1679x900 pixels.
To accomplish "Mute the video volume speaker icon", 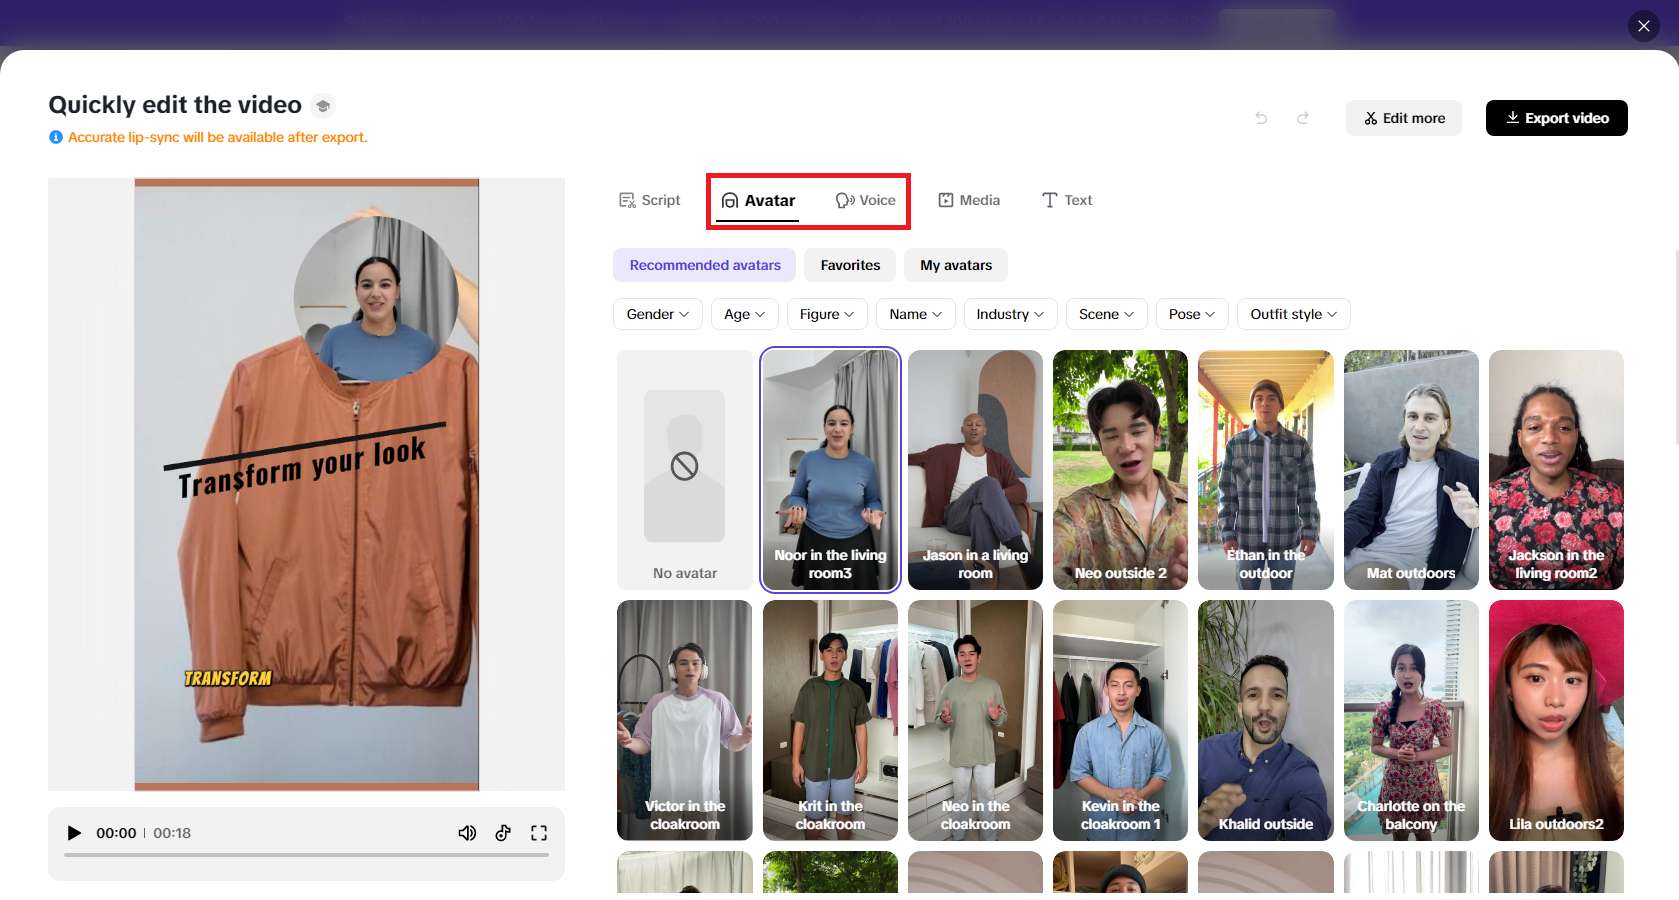I will point(467,833).
